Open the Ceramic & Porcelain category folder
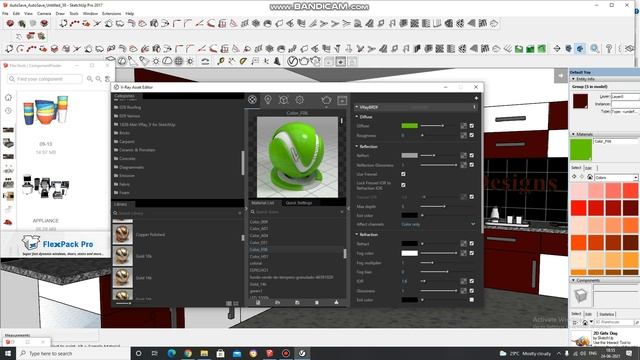This screenshot has width=640, height=360. click(137, 150)
